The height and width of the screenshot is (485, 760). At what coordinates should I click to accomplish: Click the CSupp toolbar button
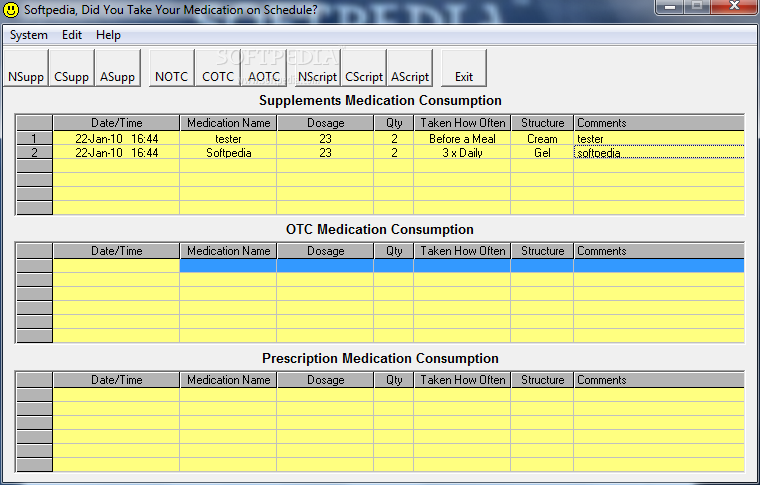pyautogui.click(x=71, y=68)
